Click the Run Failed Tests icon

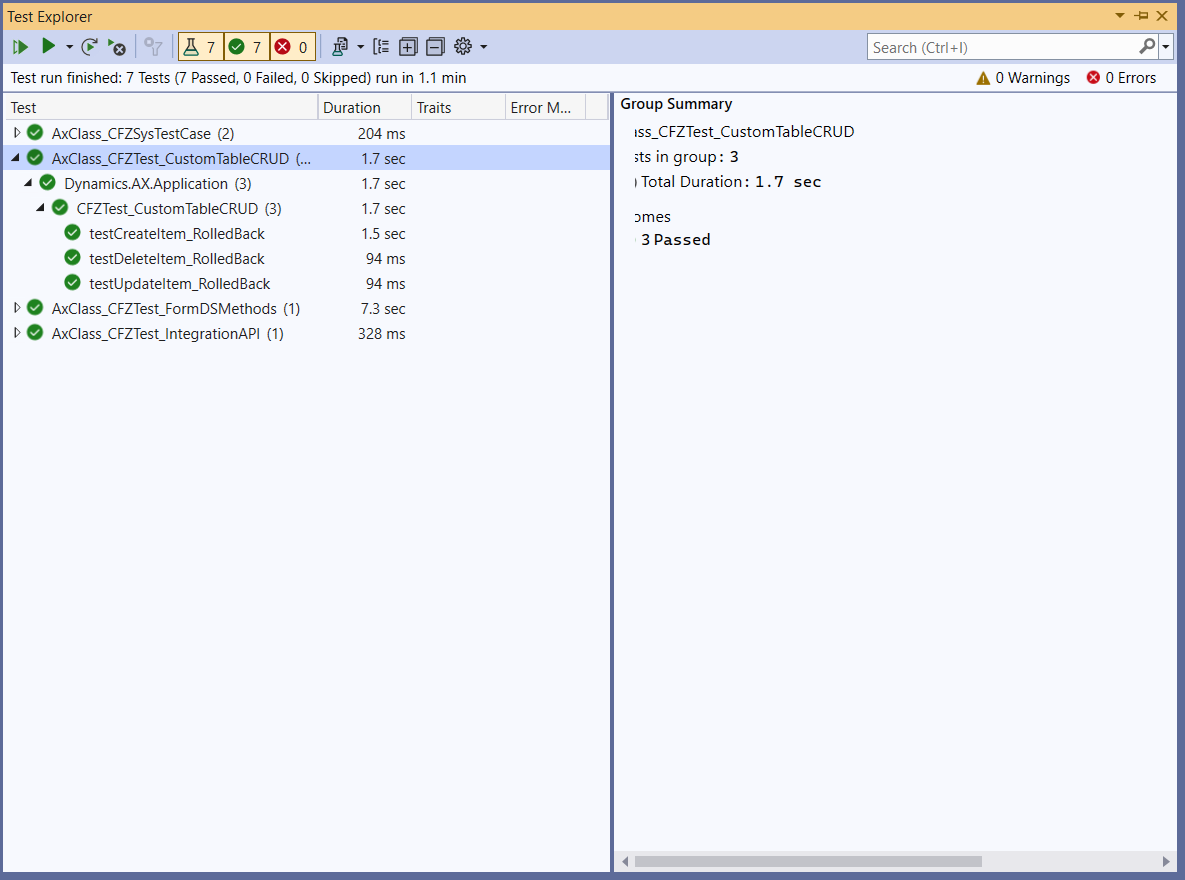coord(117,47)
